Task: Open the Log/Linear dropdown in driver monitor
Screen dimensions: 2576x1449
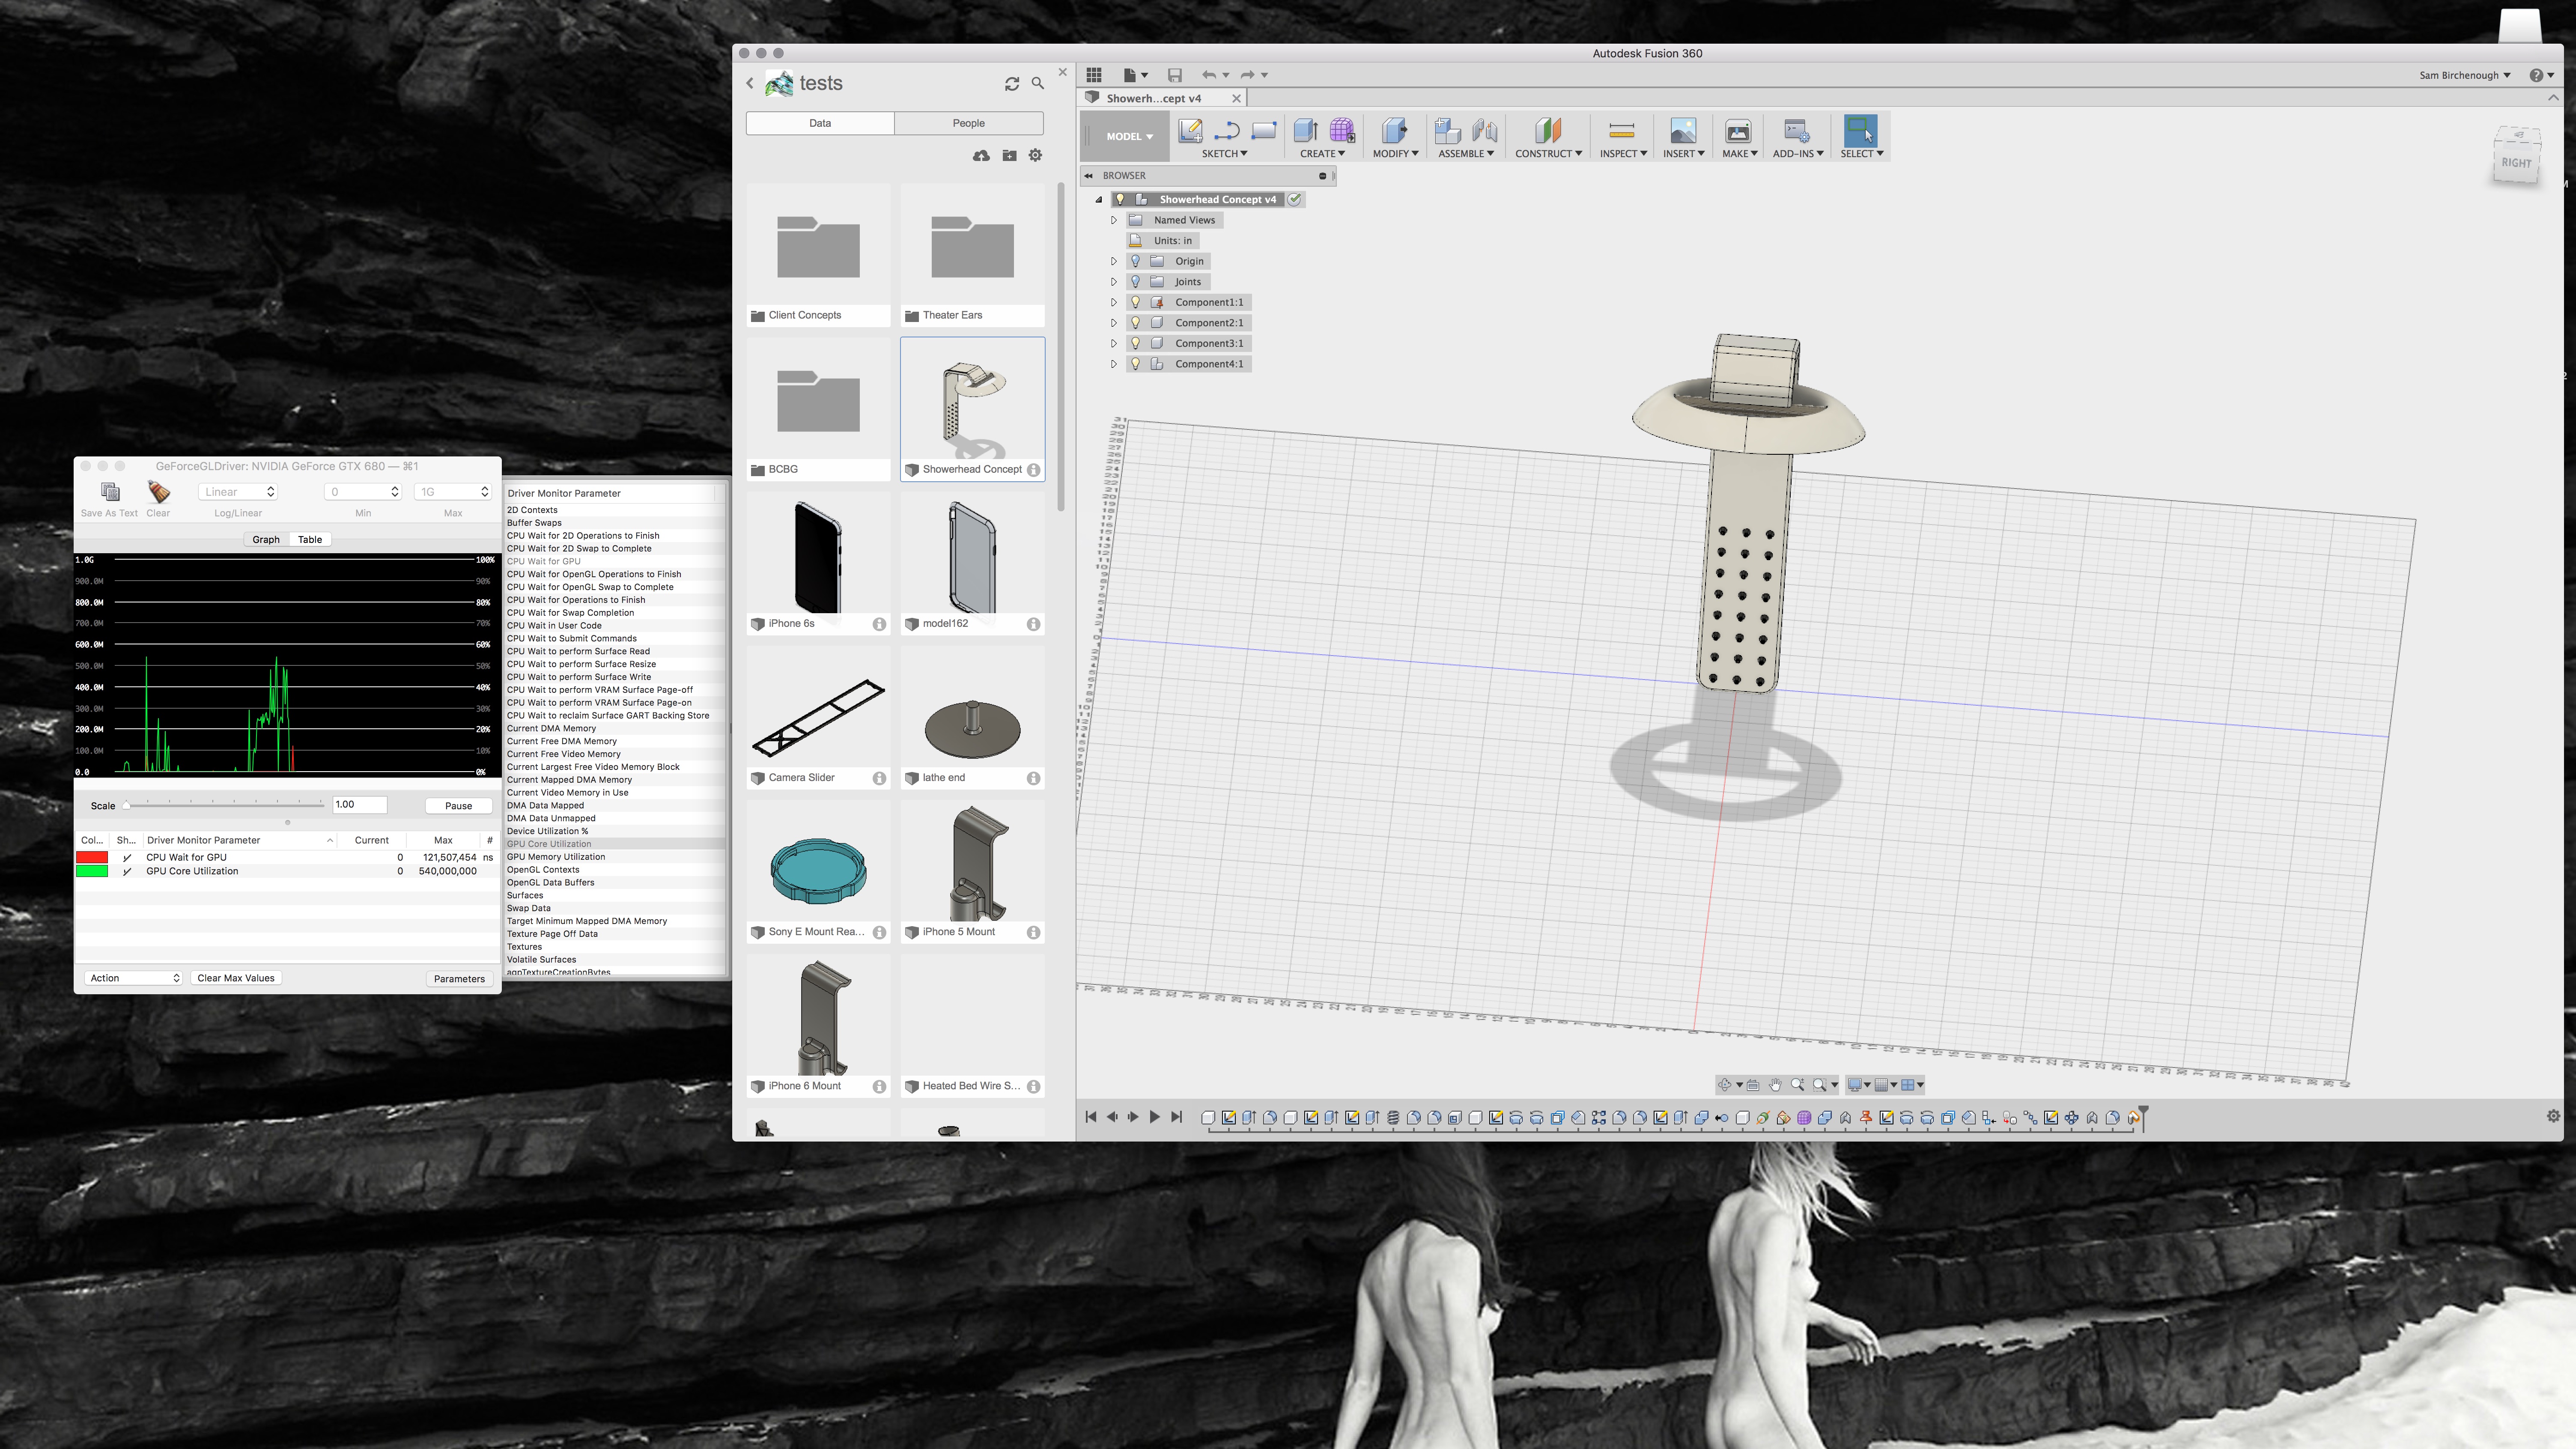Action: [x=238, y=492]
